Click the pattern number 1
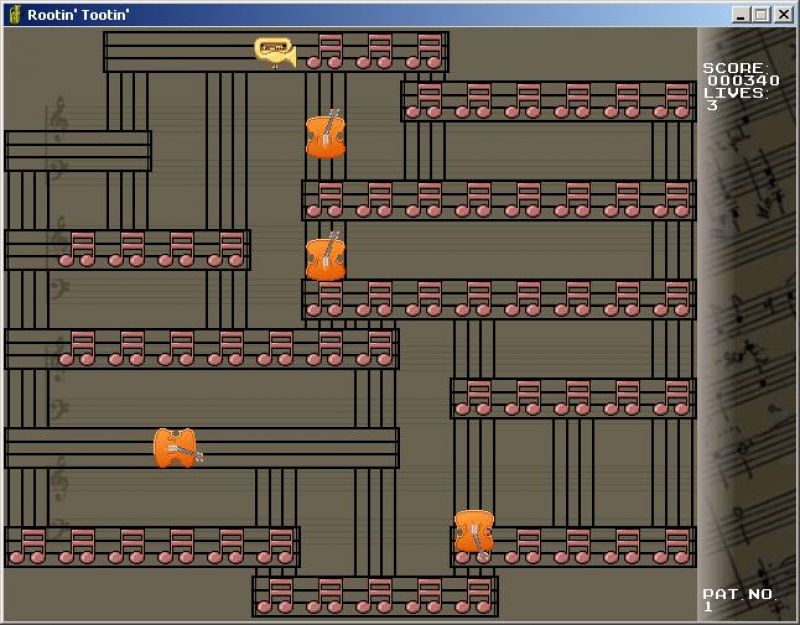Screen dimensions: 800x625 tap(708, 606)
